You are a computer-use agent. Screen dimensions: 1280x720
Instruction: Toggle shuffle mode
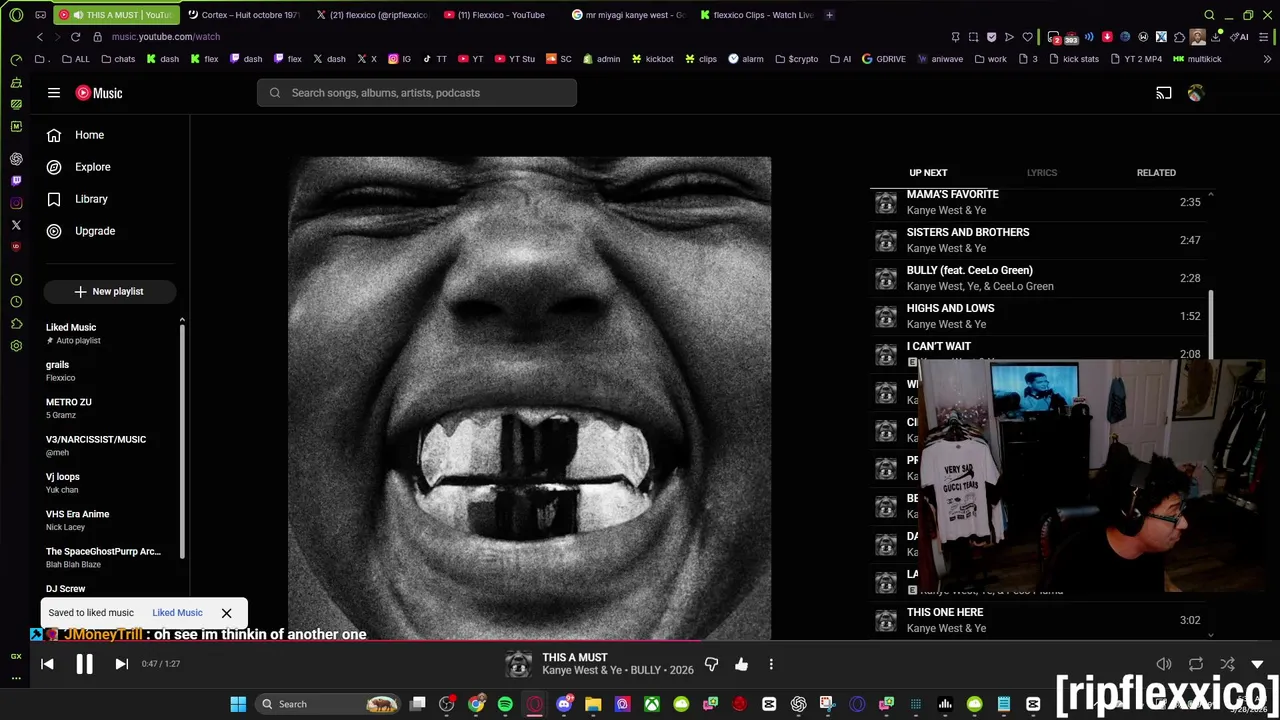1227,664
